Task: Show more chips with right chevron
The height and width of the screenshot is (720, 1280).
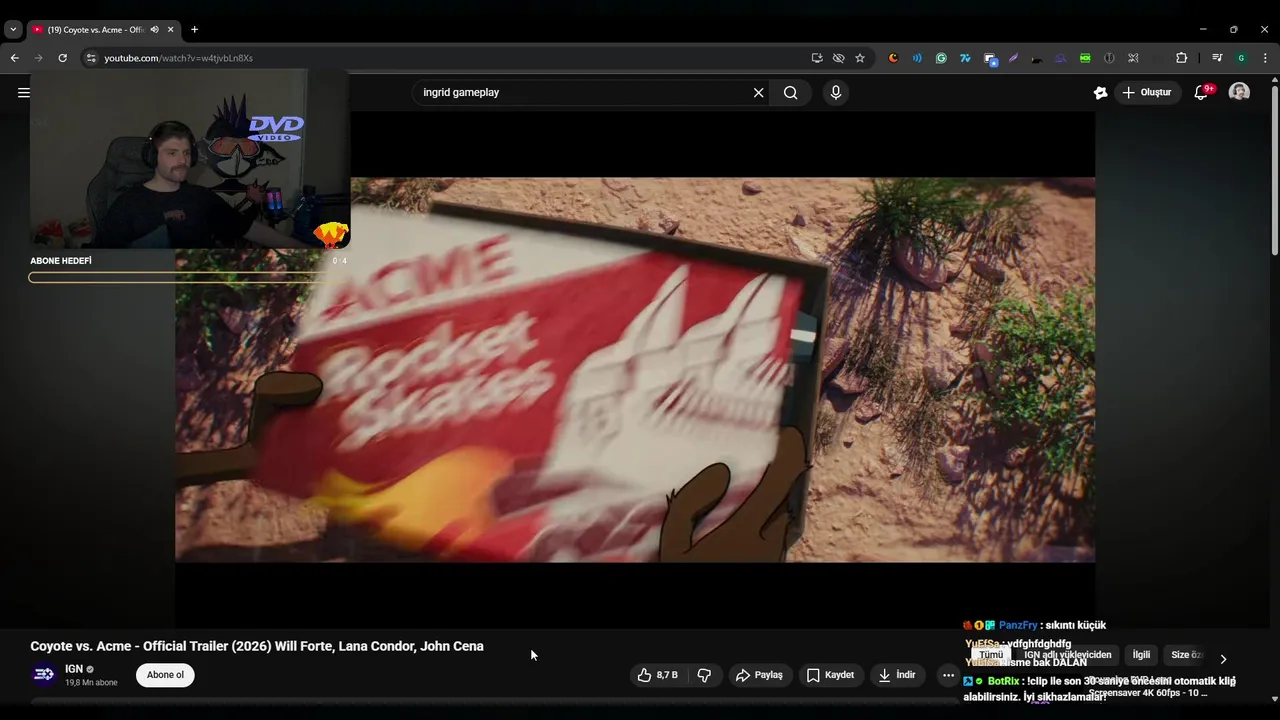Action: [x=1222, y=659]
